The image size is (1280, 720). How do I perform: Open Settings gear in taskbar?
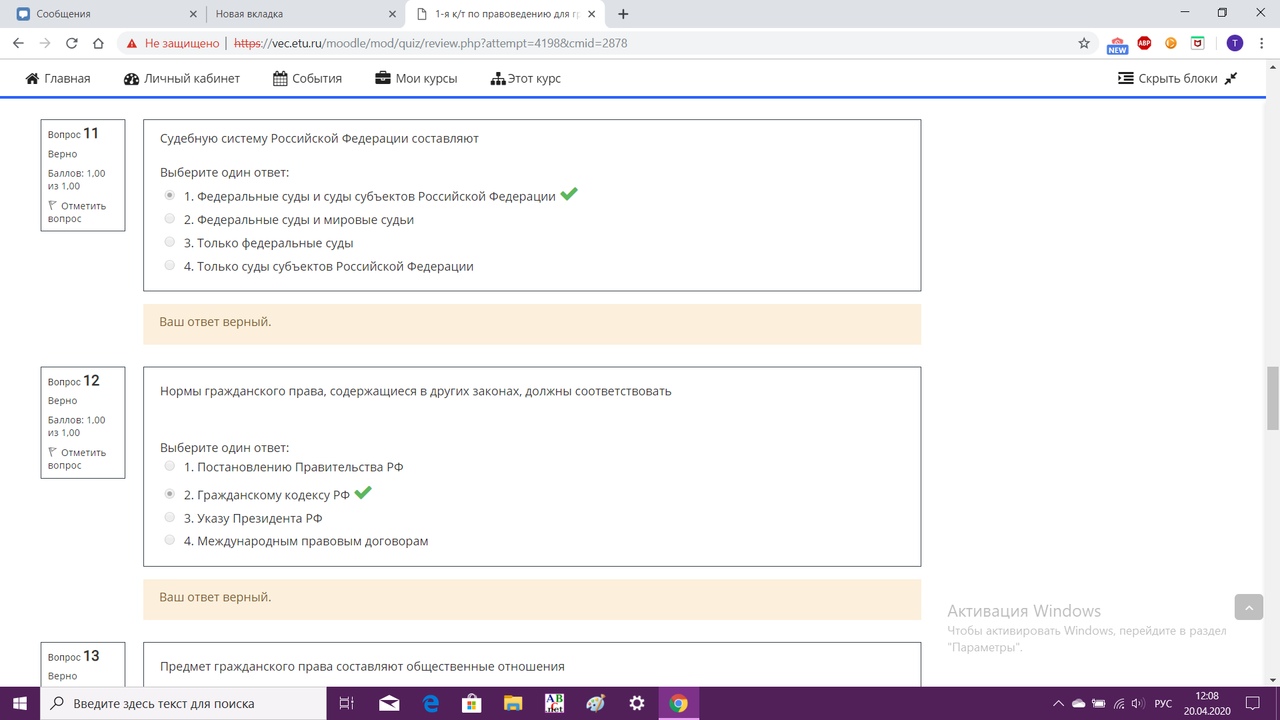tap(637, 703)
